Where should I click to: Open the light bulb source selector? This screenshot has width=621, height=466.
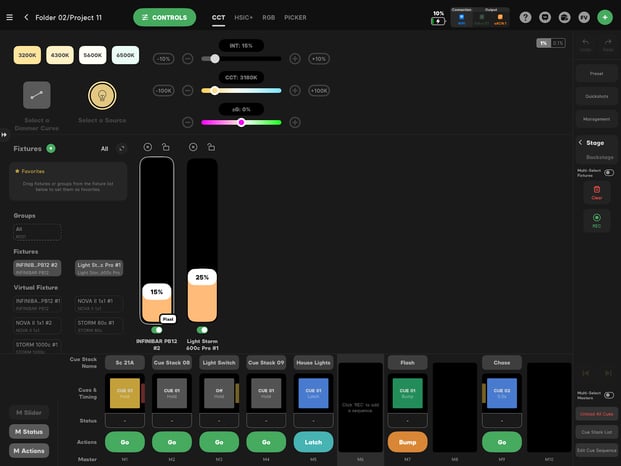coord(102,95)
